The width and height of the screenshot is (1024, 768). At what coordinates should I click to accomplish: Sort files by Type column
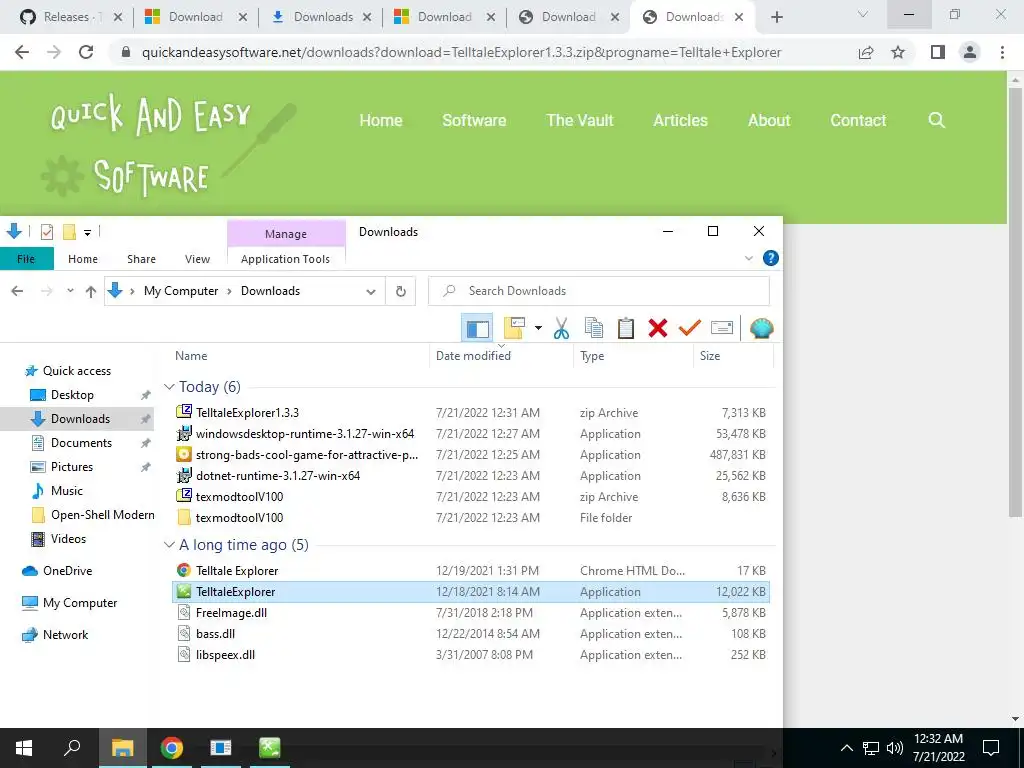[x=592, y=356]
